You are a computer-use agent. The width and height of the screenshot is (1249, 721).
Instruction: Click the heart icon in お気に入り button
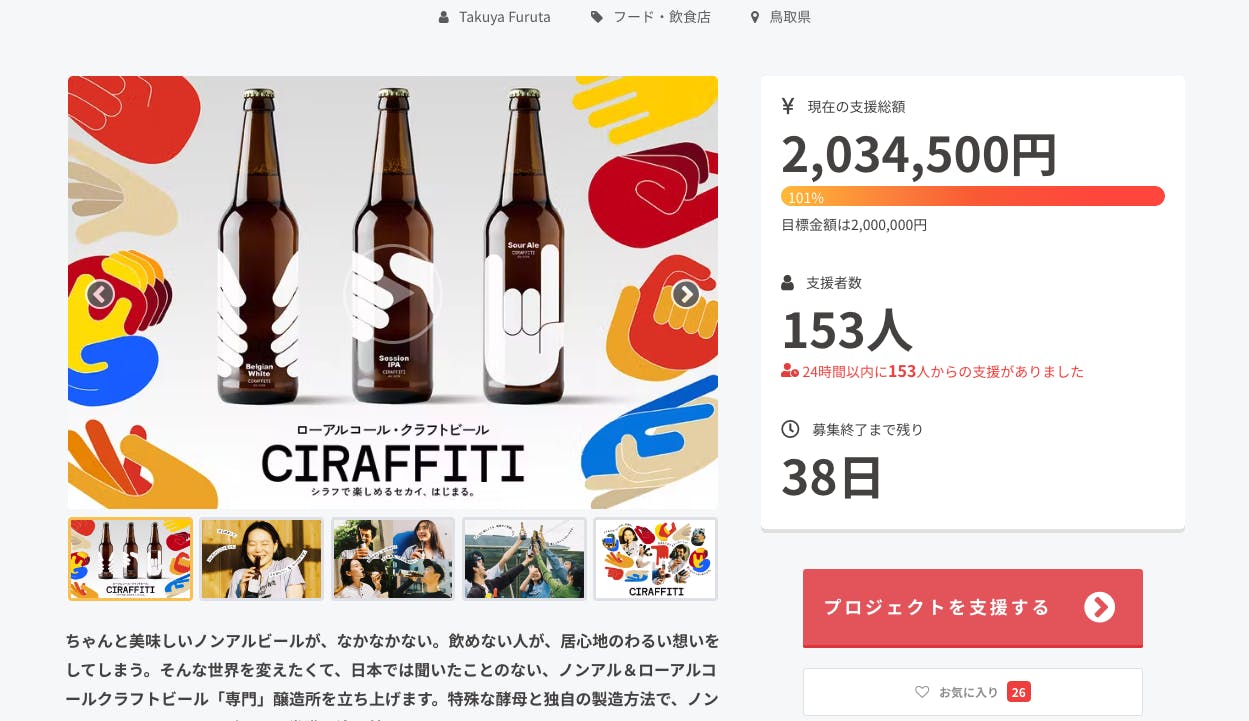922,692
